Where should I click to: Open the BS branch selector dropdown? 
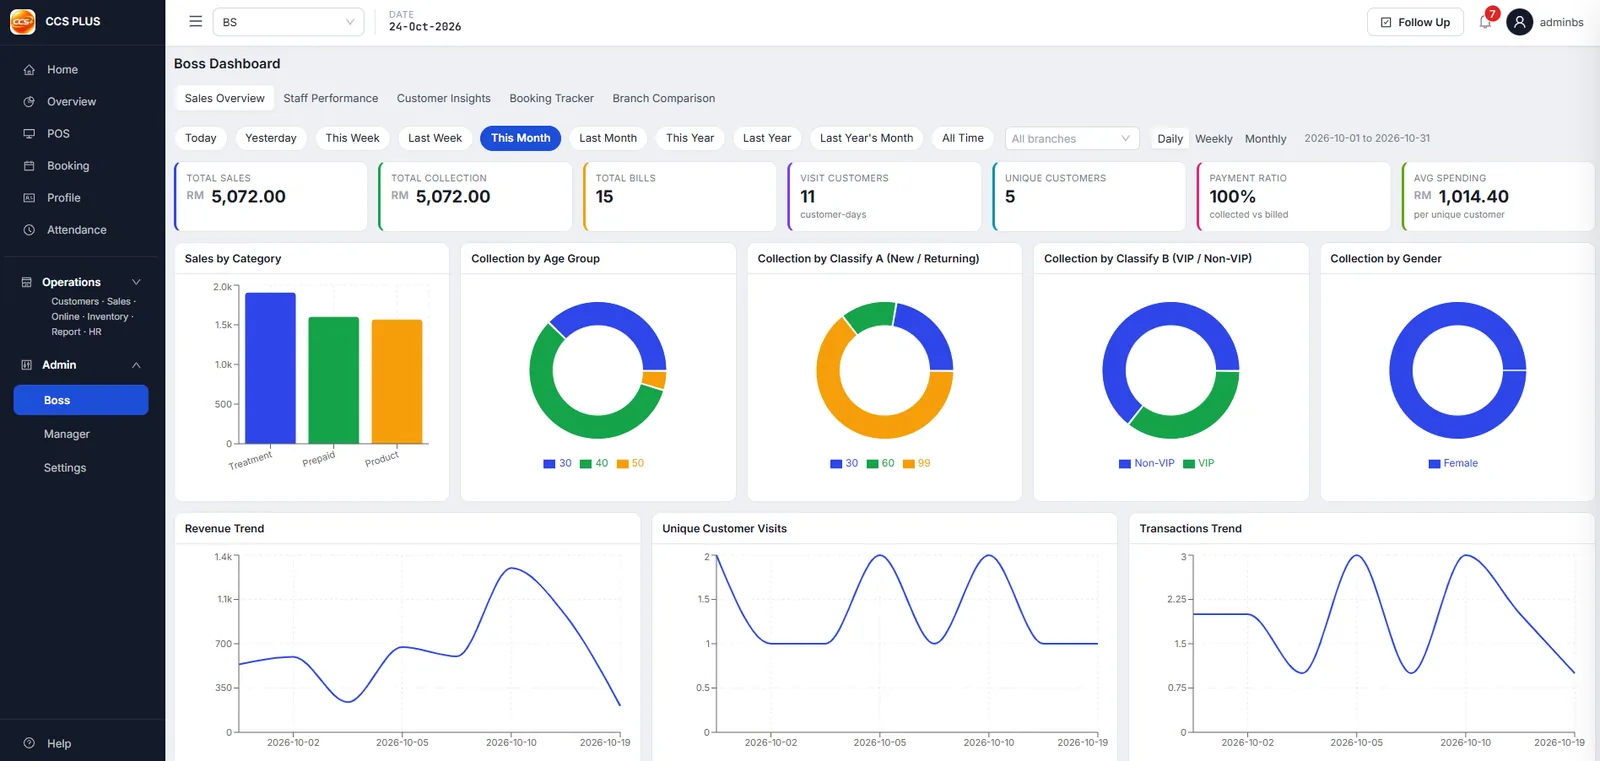pos(288,22)
